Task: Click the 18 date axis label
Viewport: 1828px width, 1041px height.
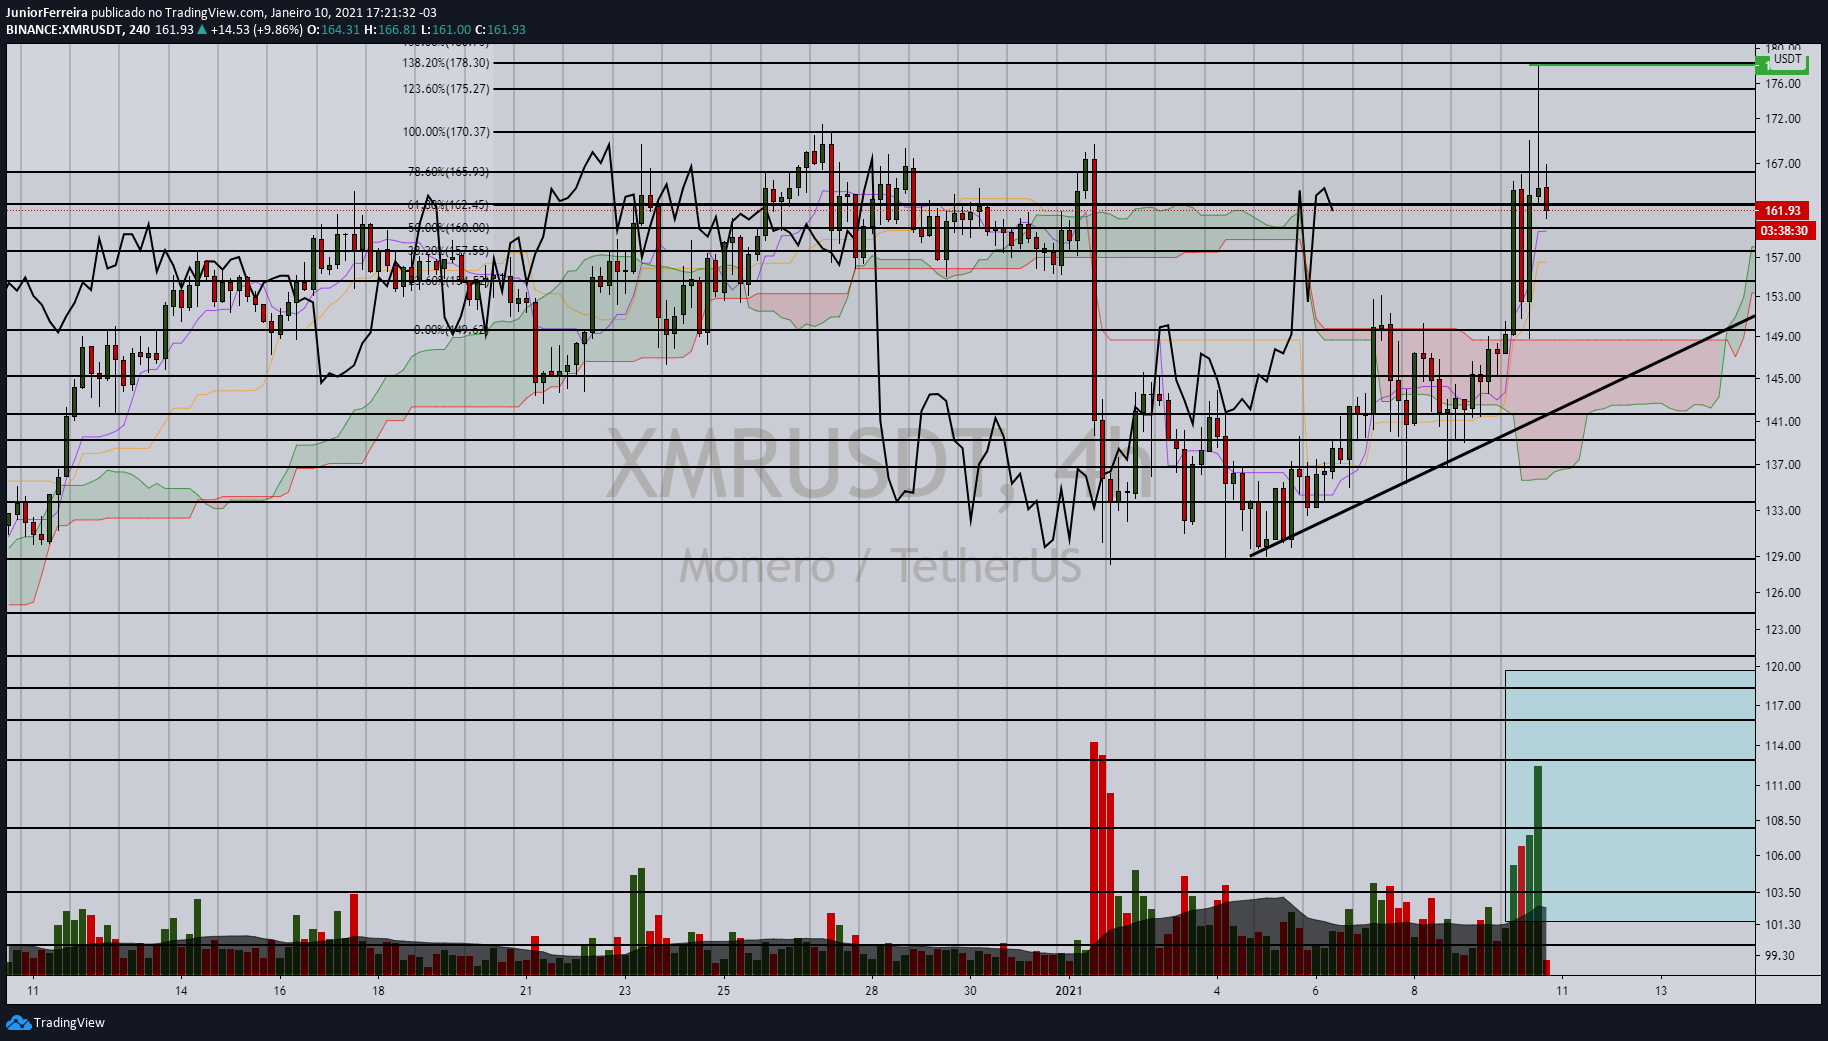Action: coord(378,991)
